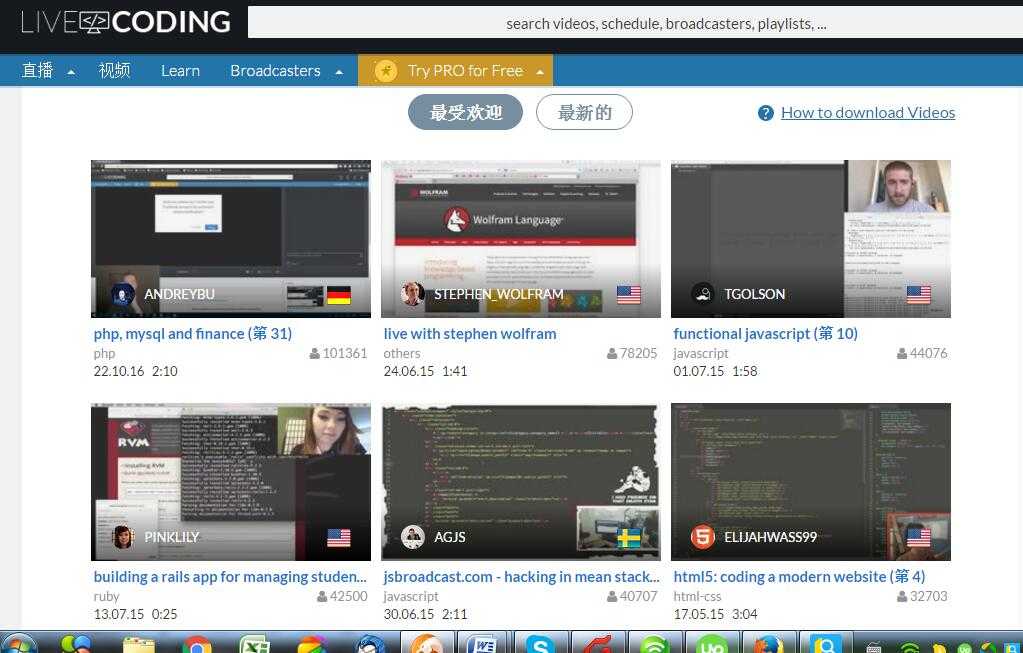
Task: Click the ELIJAHWASS99 username
Action: click(x=771, y=538)
